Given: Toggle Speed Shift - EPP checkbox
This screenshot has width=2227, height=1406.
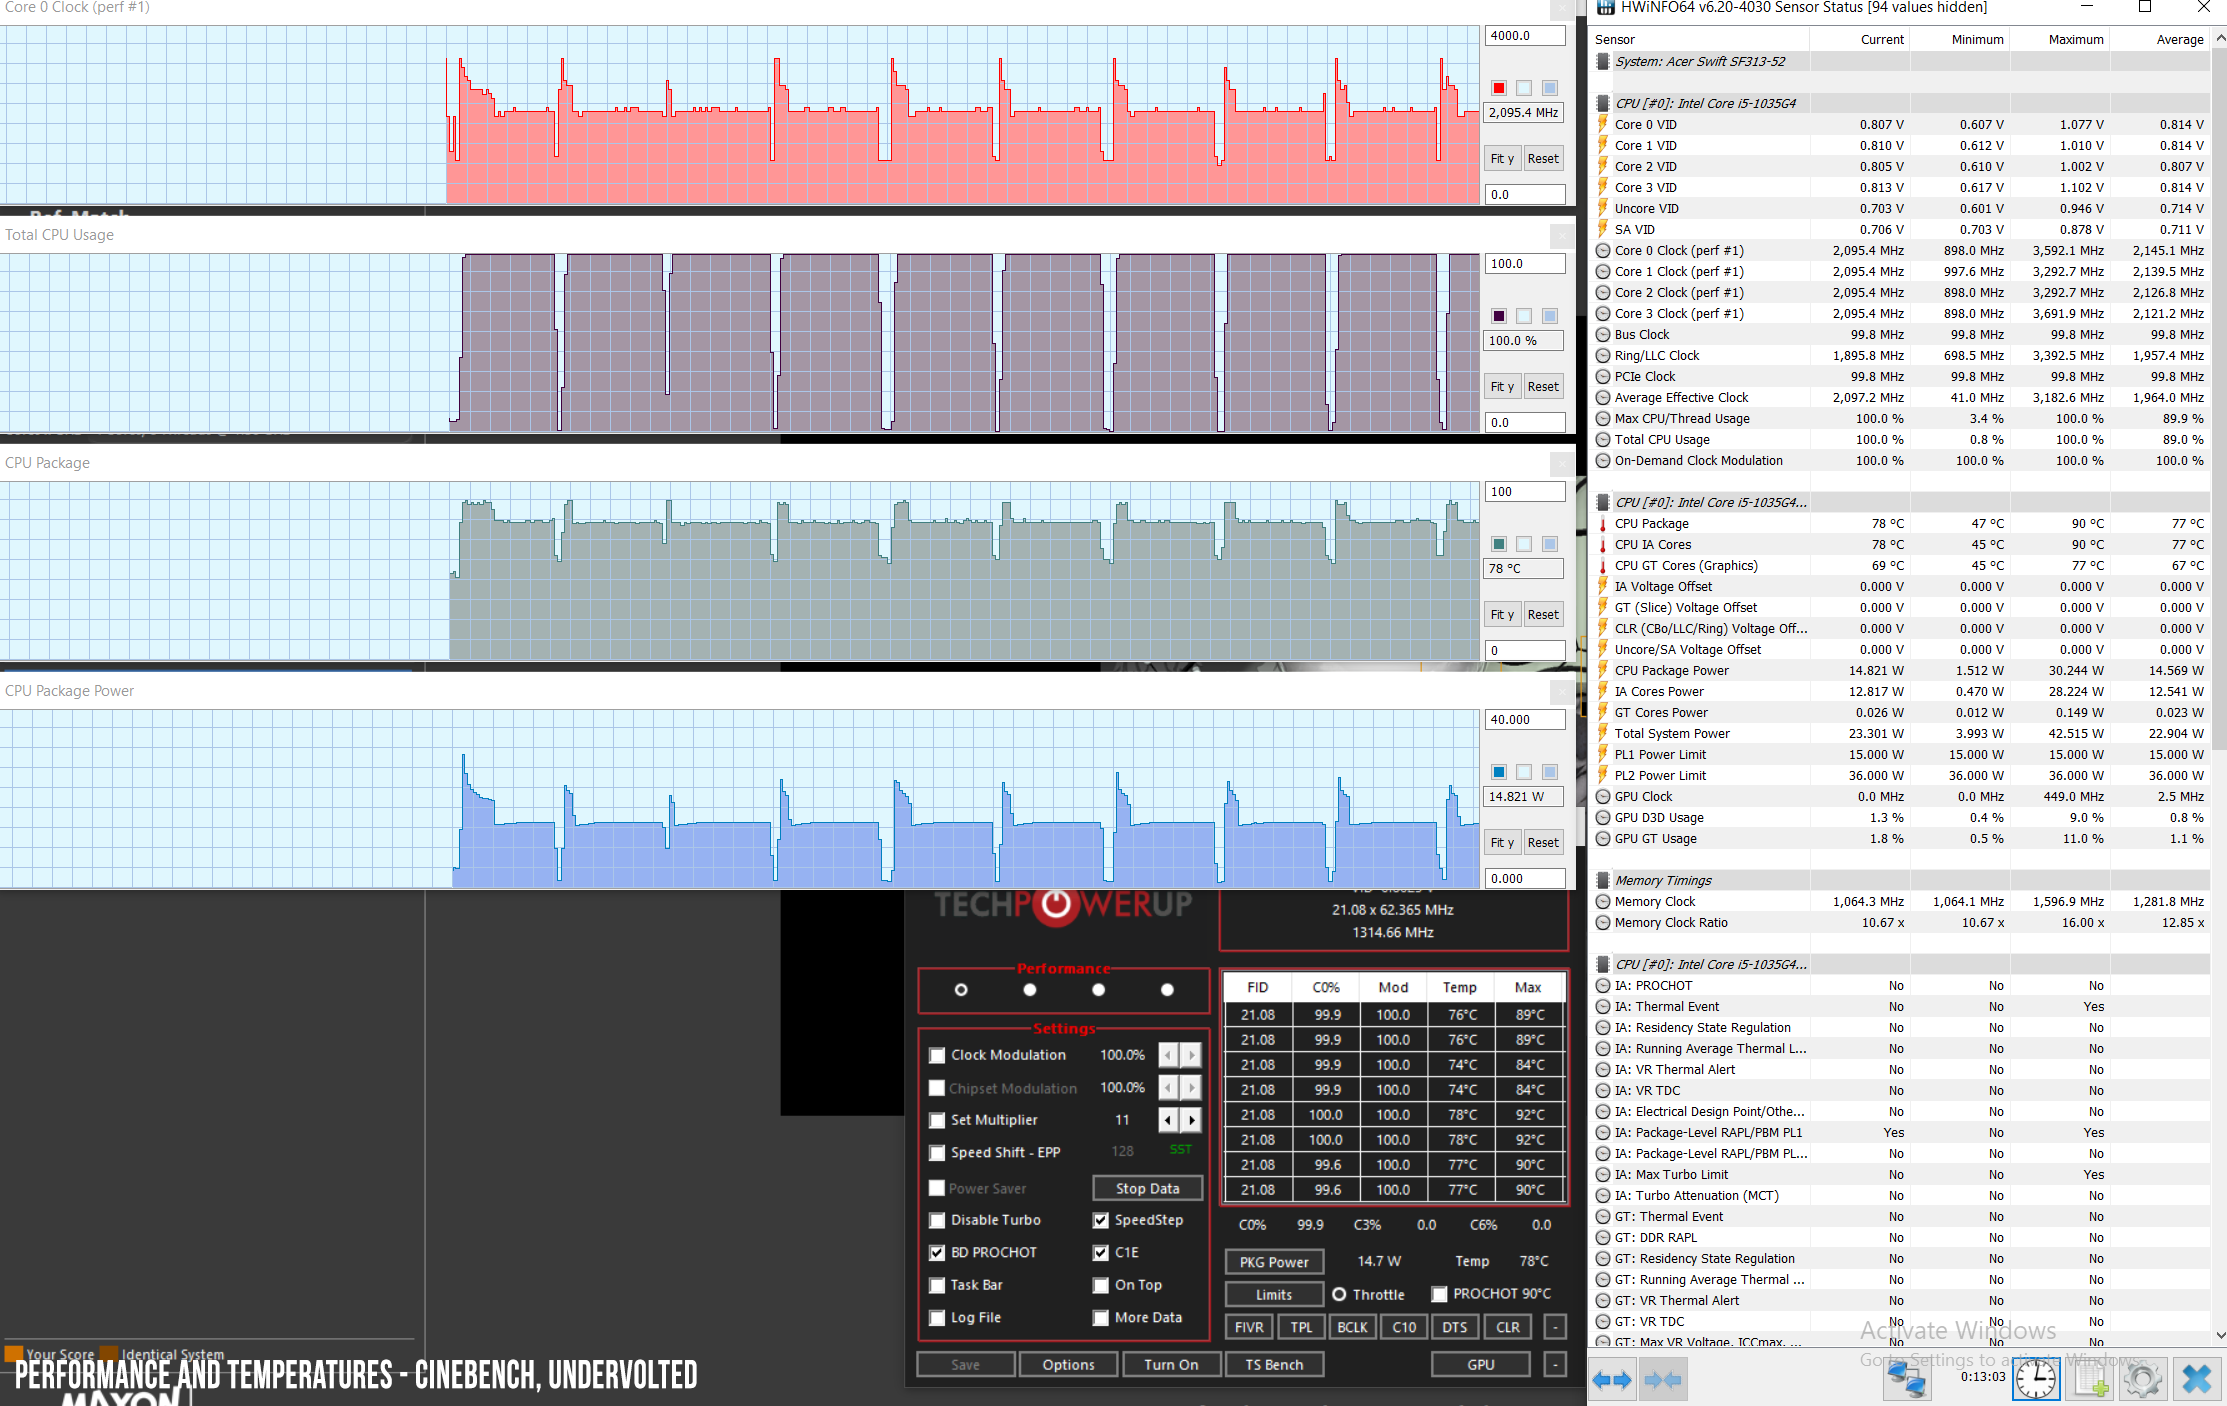Looking at the screenshot, I should [937, 1153].
